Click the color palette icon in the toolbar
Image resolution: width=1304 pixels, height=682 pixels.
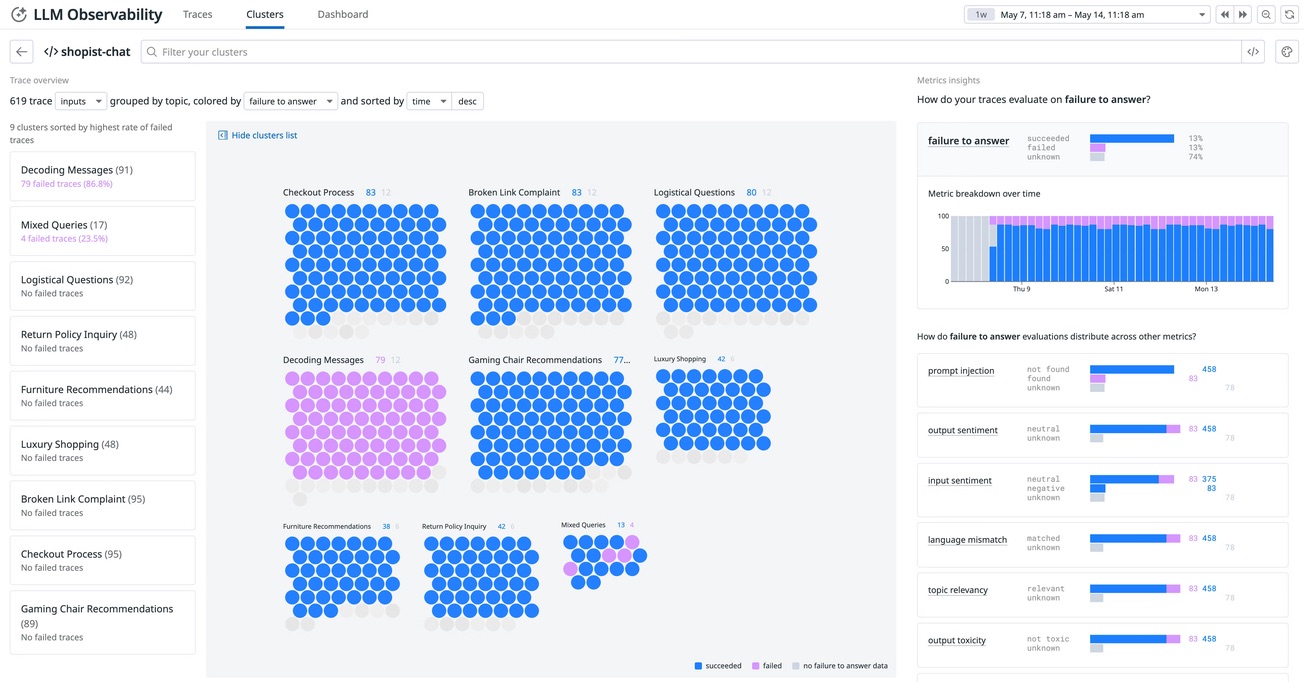click(1286, 50)
